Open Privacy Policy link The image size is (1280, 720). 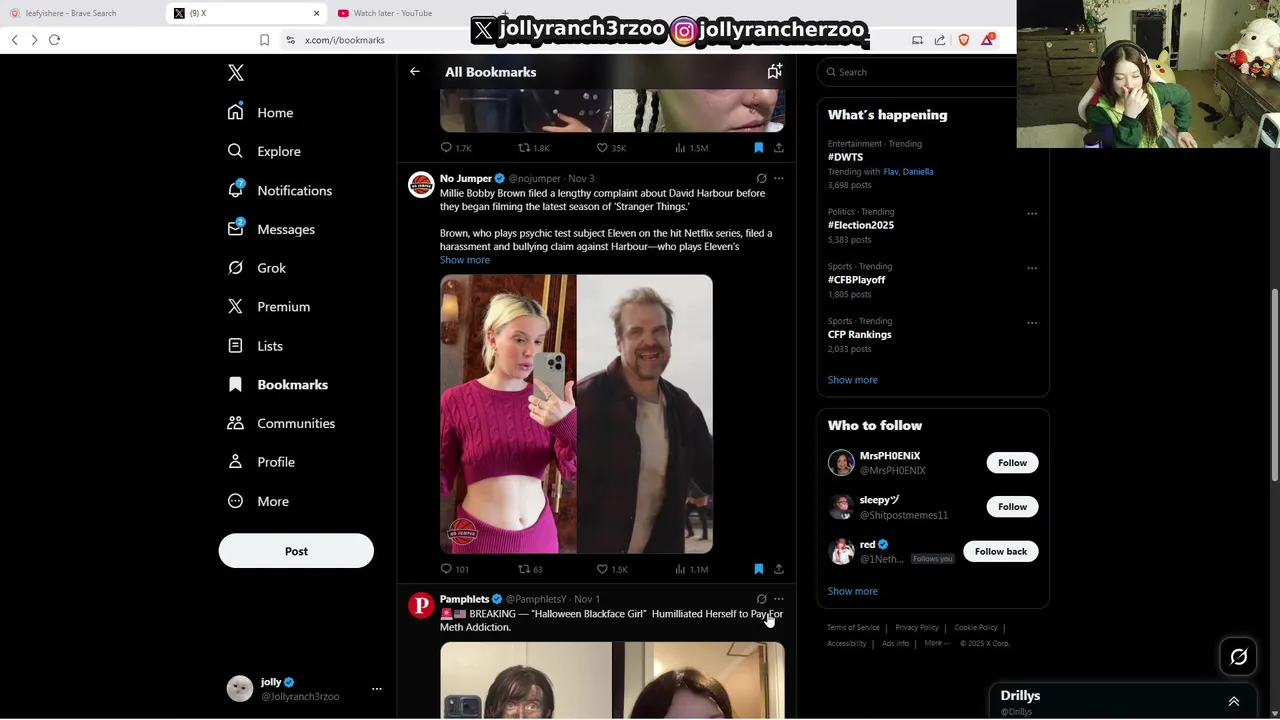click(x=917, y=628)
